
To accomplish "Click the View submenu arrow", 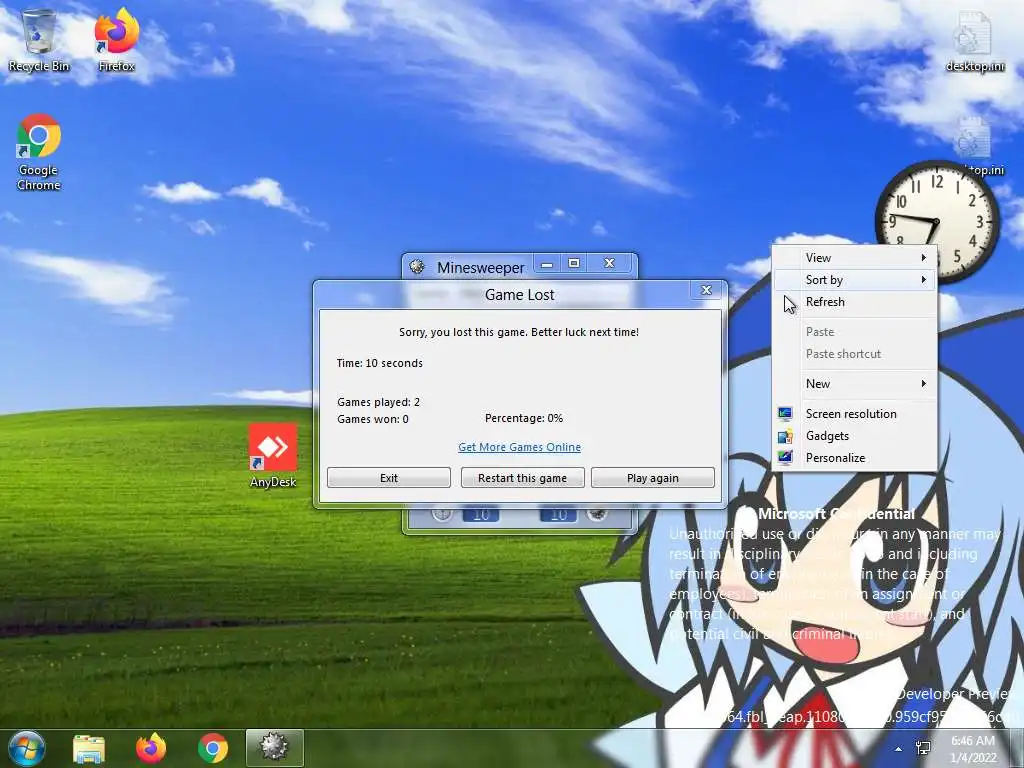I will (x=923, y=257).
